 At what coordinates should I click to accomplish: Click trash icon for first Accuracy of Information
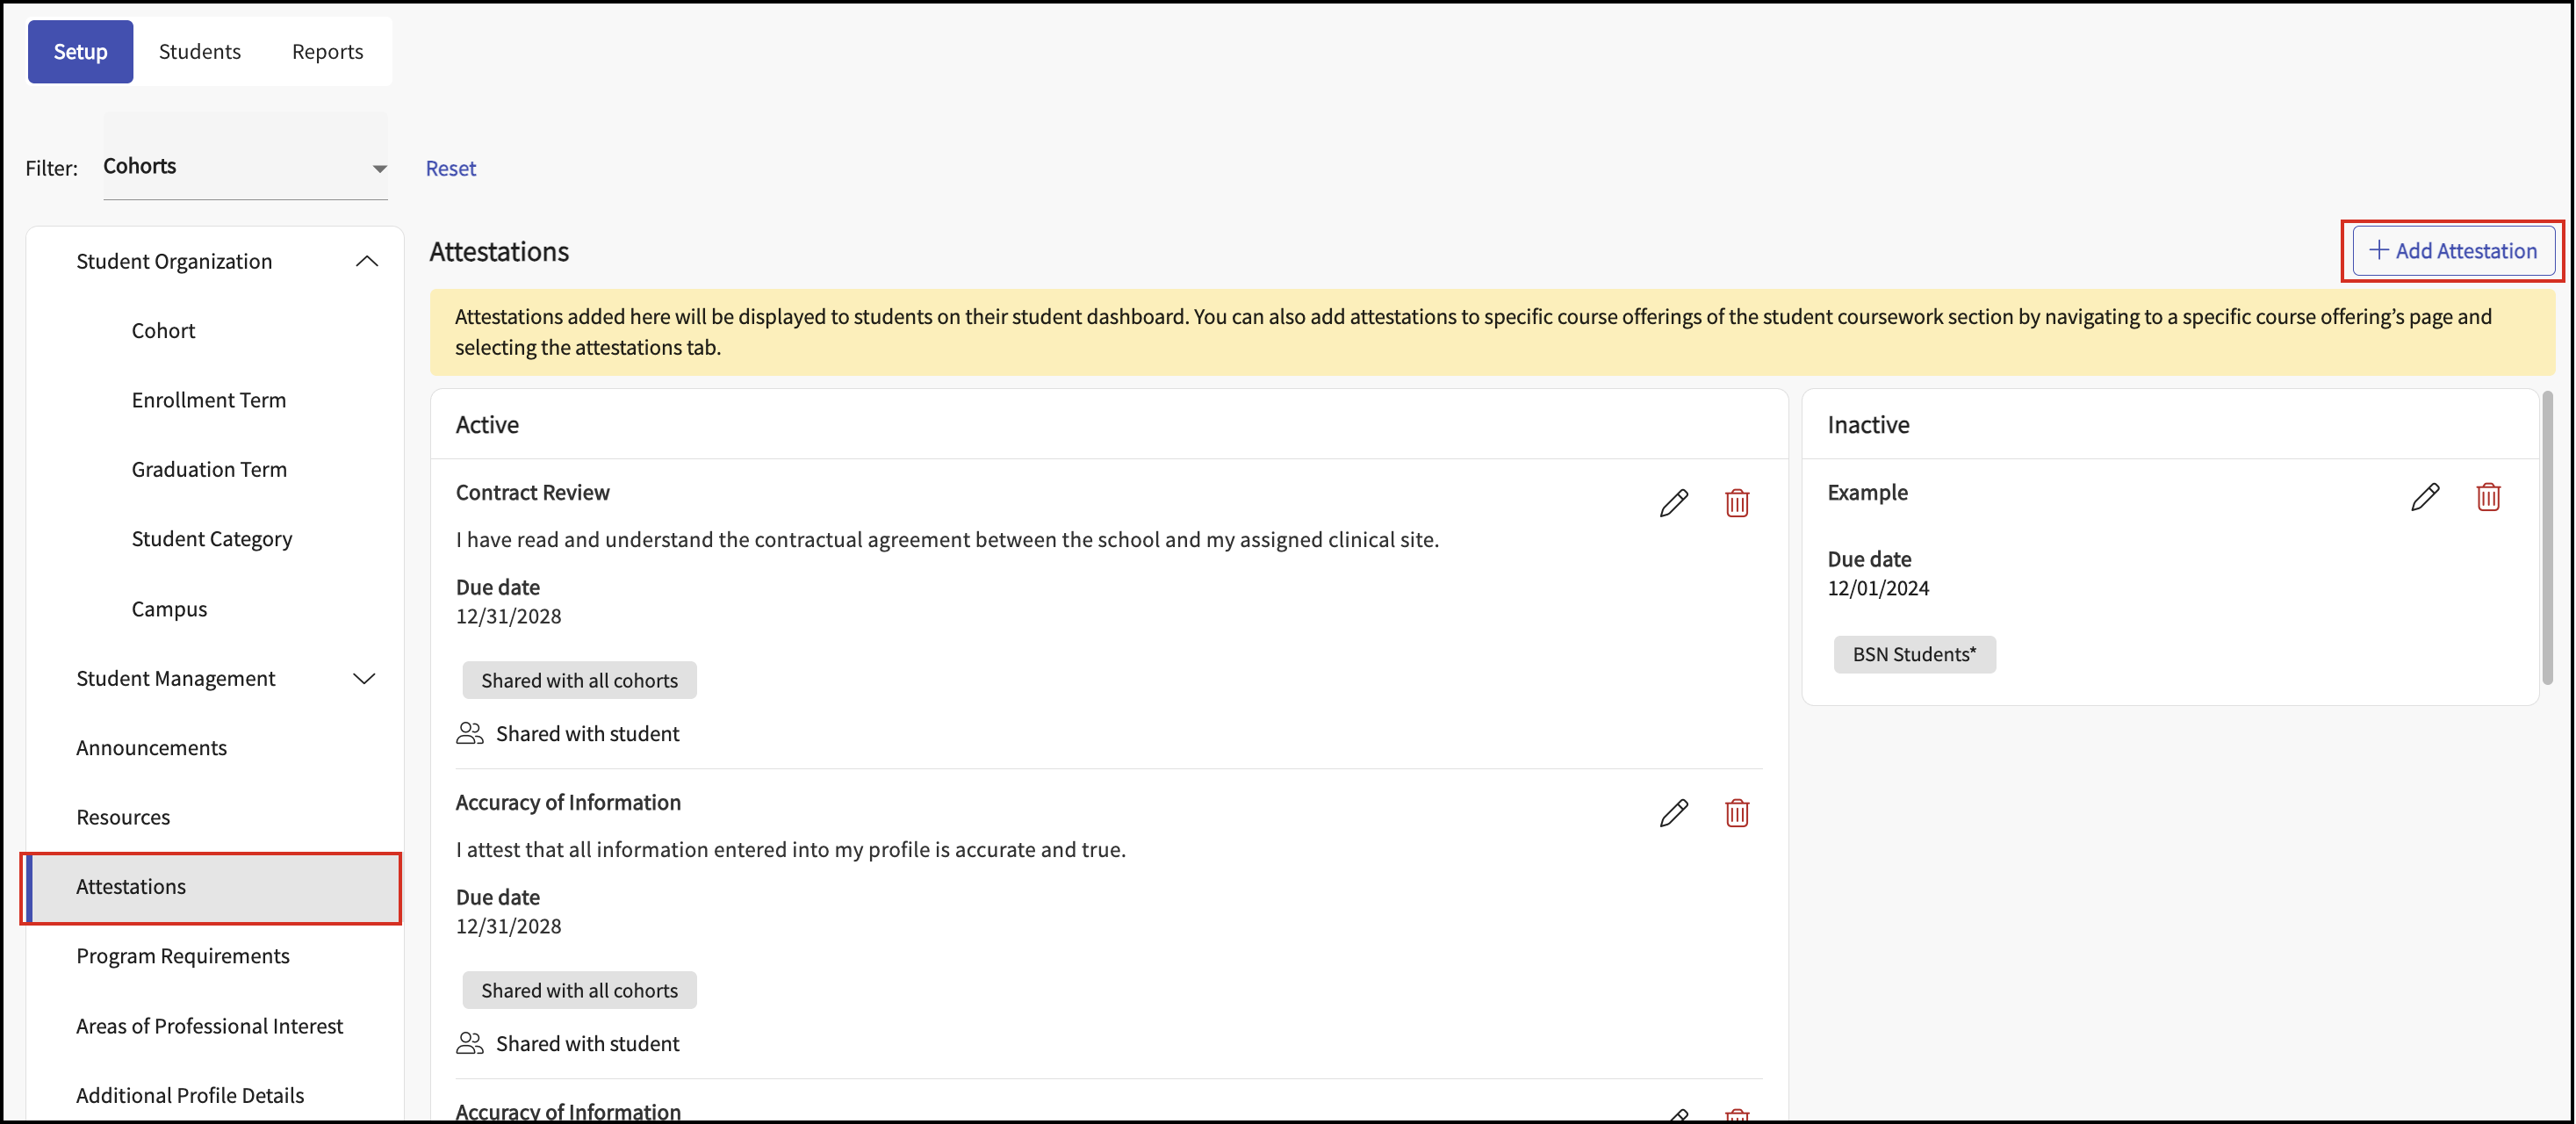(x=1736, y=812)
